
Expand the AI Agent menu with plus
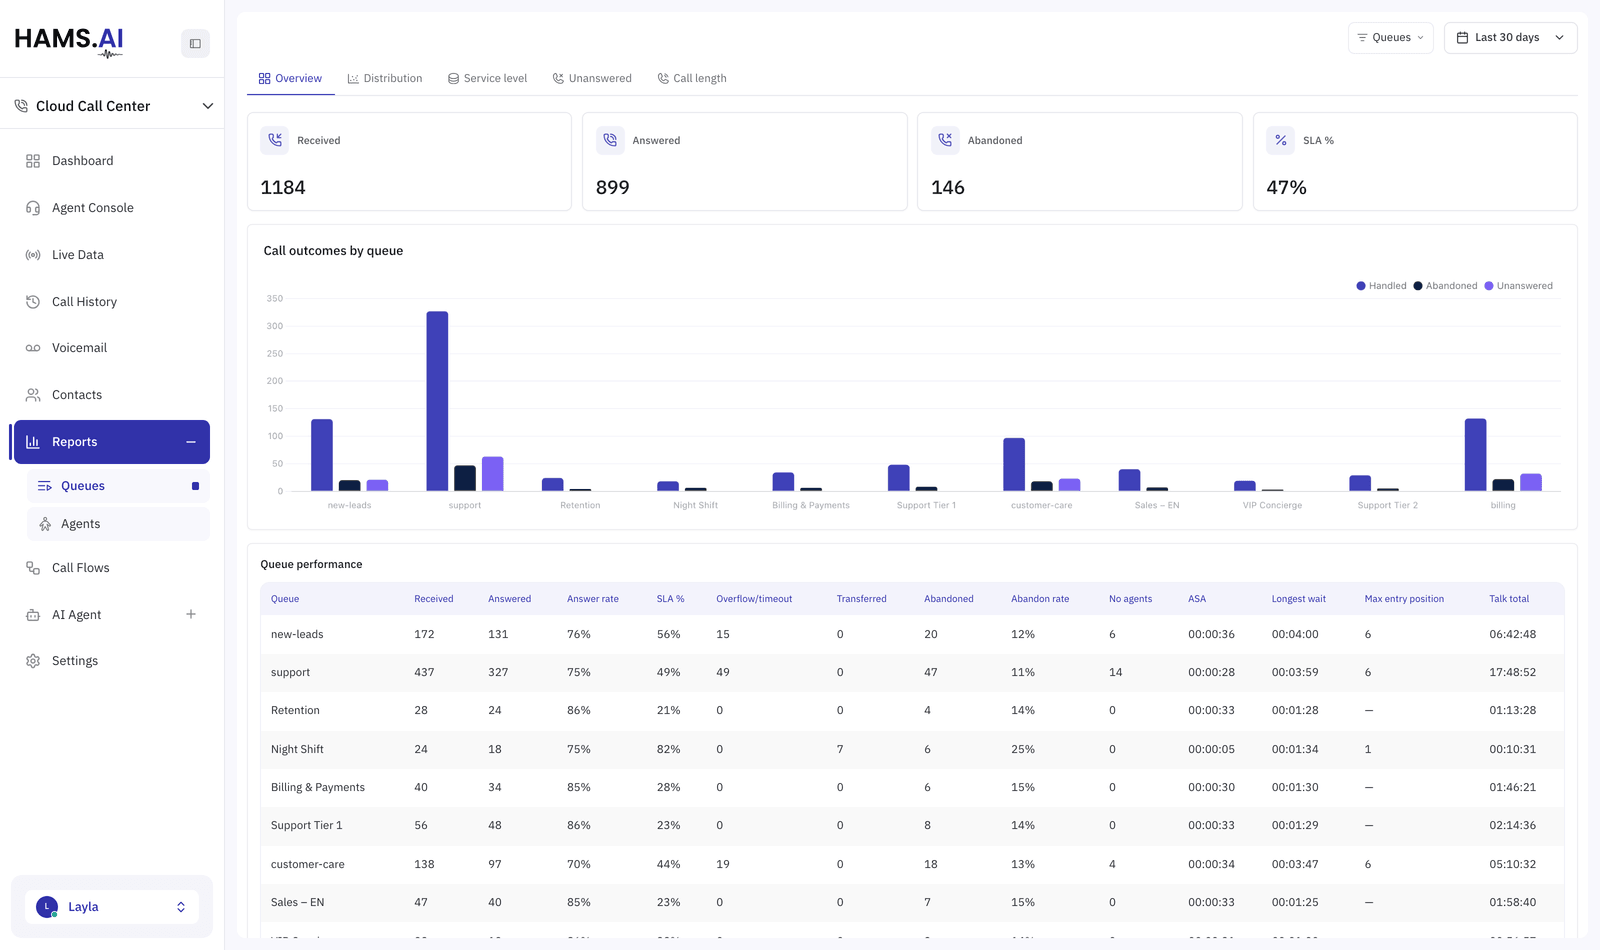[191, 615]
